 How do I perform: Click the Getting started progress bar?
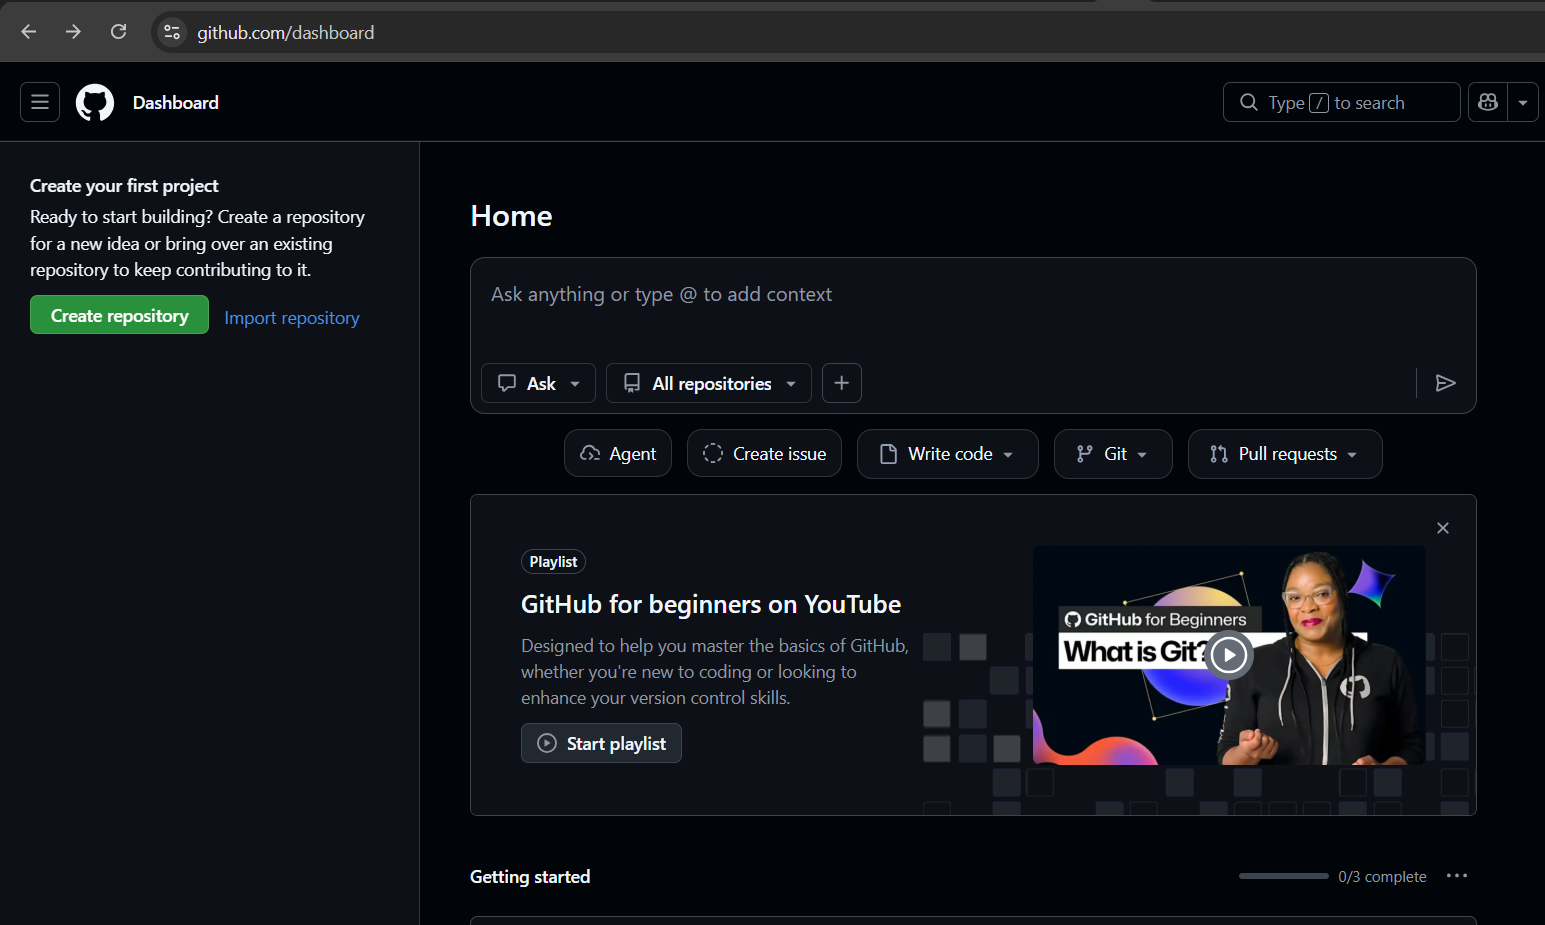(x=1284, y=876)
